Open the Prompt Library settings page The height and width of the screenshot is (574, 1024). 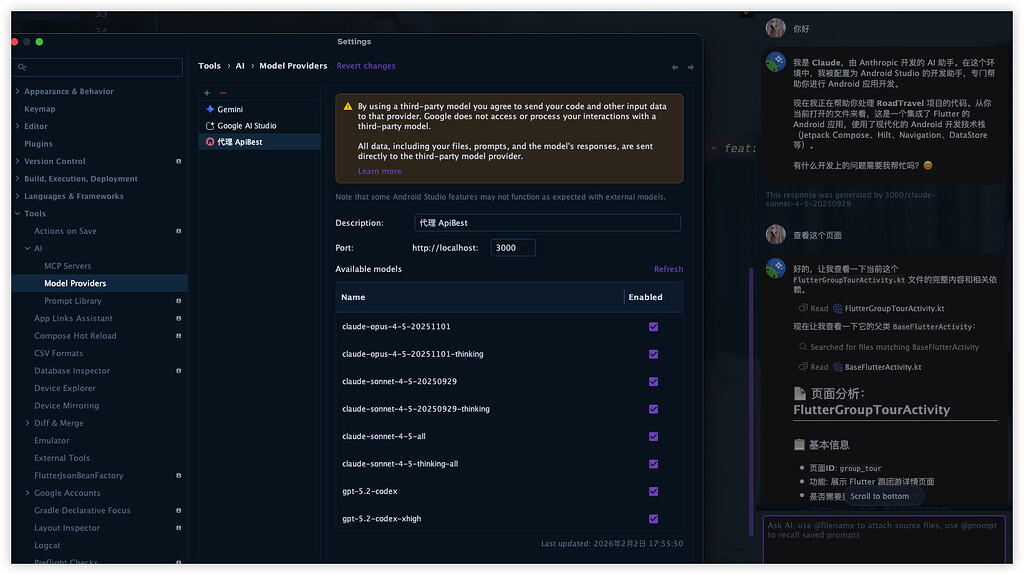click(72, 301)
